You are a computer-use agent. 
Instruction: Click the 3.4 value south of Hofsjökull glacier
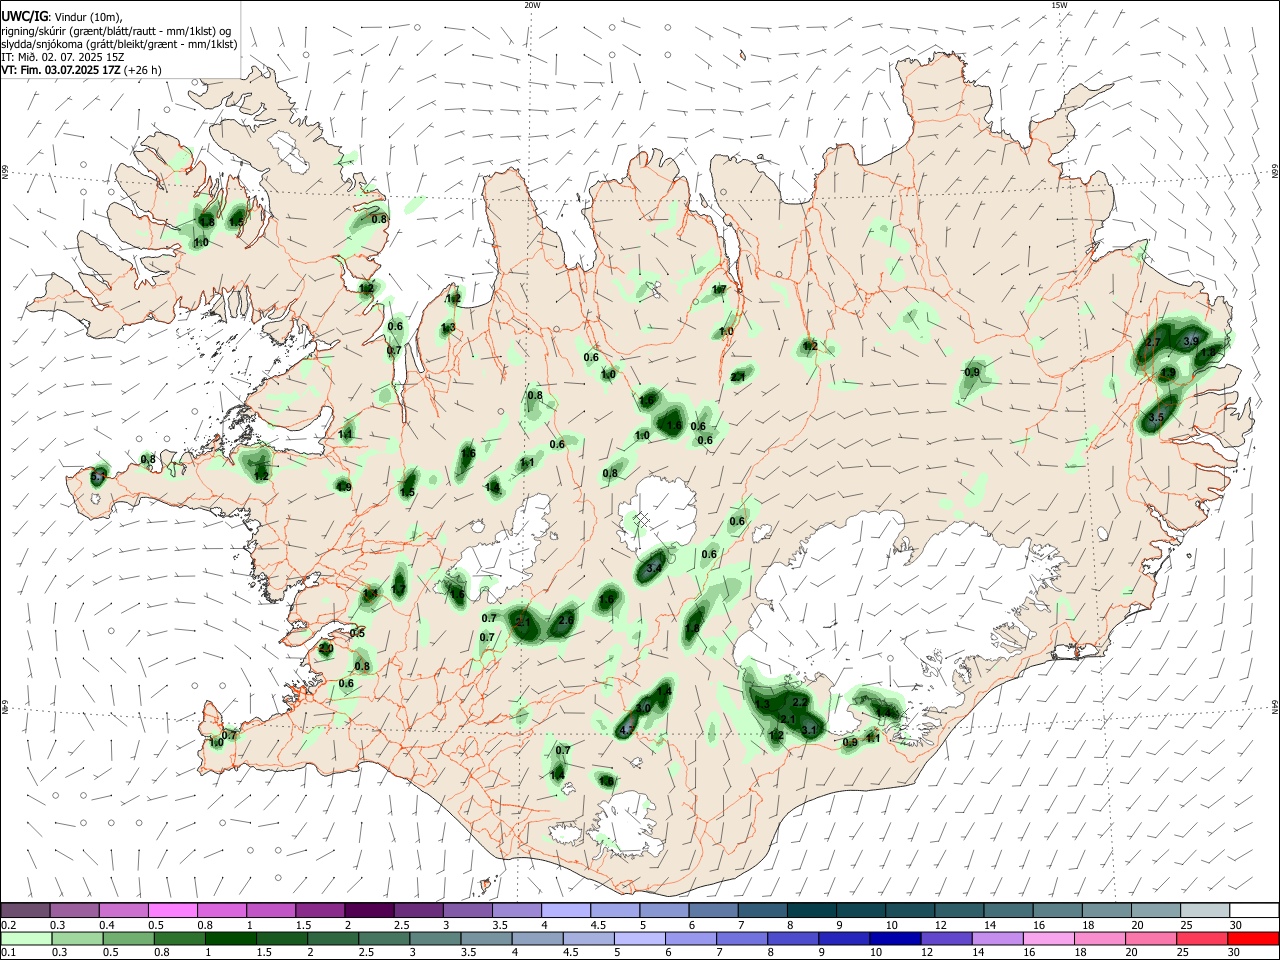click(654, 568)
